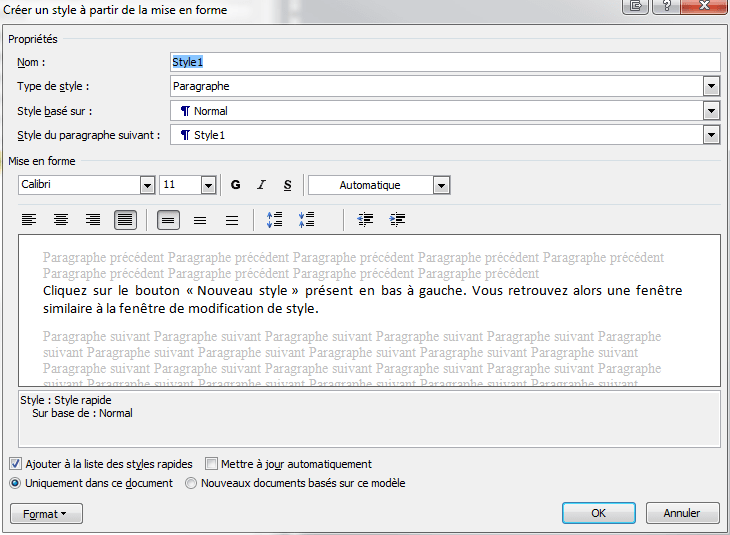Align paragraph text to the right
The width and height of the screenshot is (730, 535).
pyautogui.click(x=93, y=219)
